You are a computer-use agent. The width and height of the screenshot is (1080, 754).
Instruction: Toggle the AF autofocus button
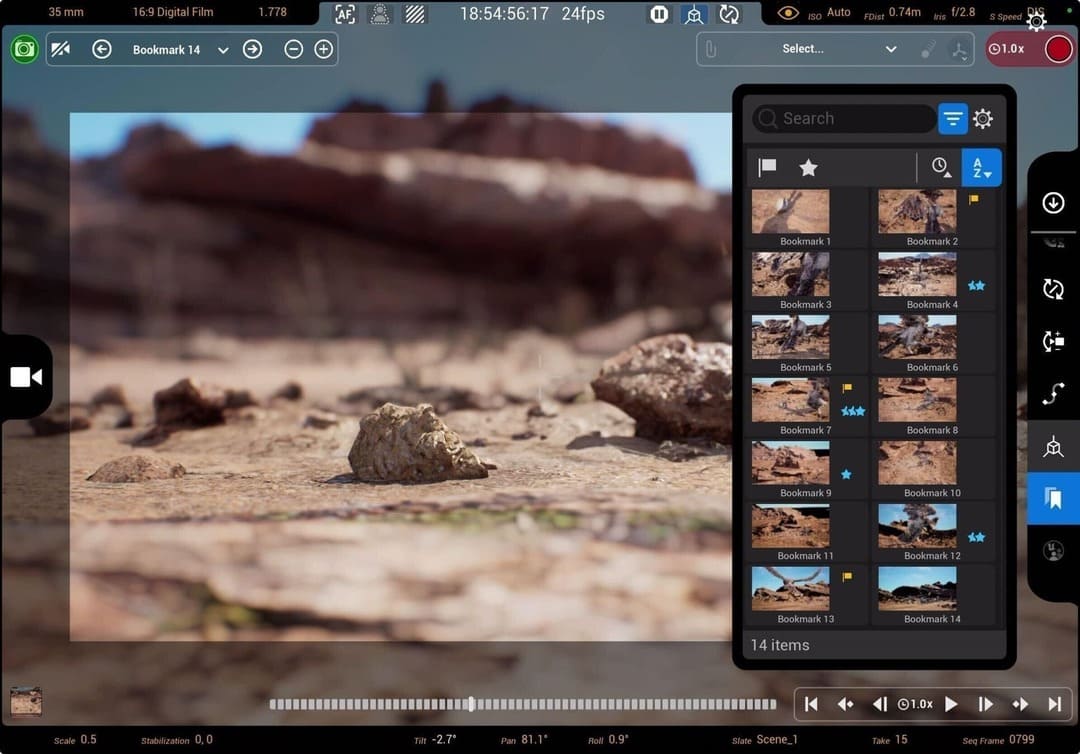click(x=345, y=14)
